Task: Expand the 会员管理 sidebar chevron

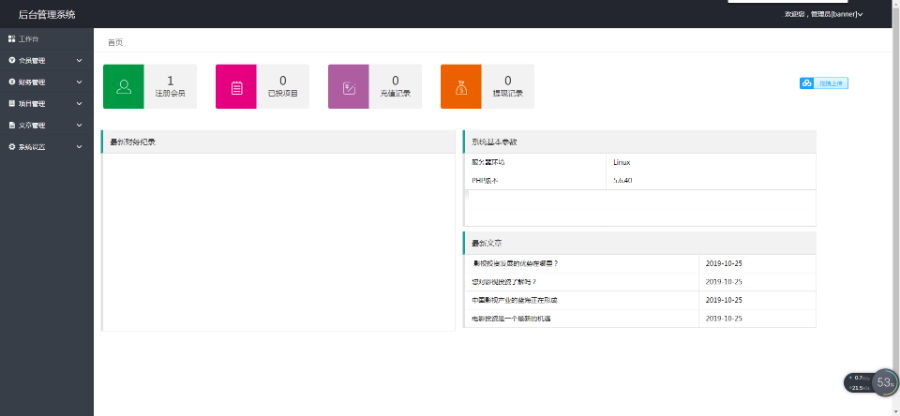Action: click(79, 61)
